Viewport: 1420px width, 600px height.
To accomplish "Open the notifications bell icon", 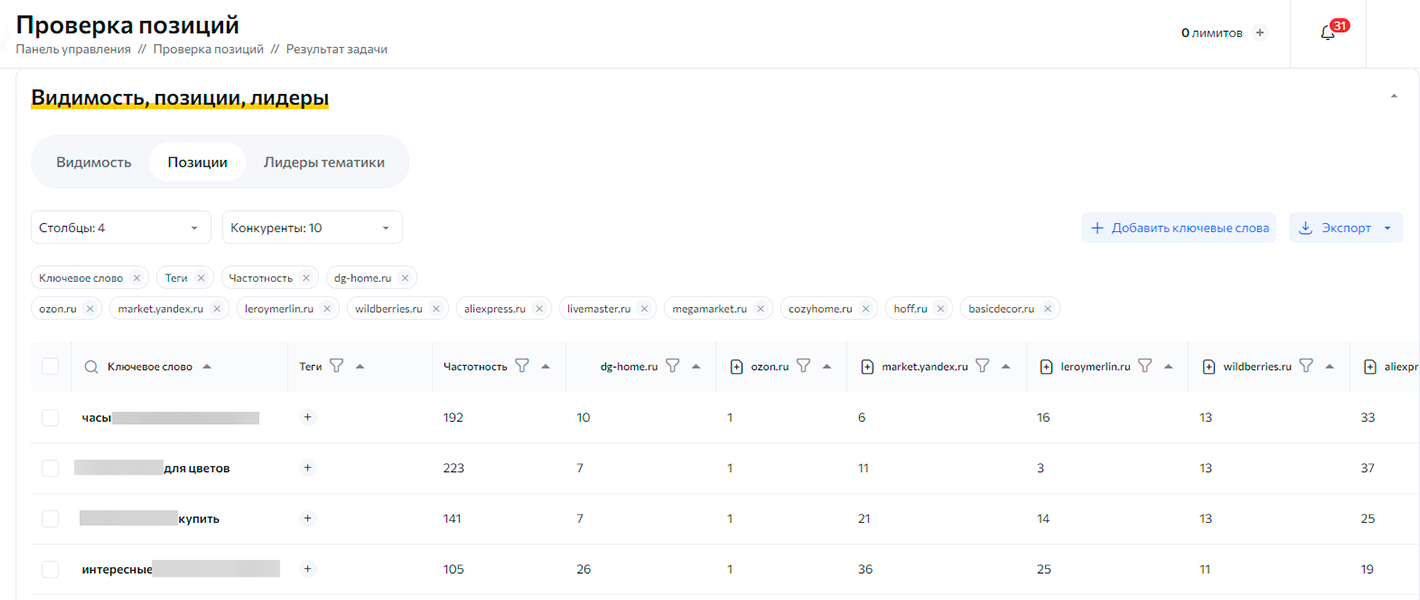I will [1328, 33].
